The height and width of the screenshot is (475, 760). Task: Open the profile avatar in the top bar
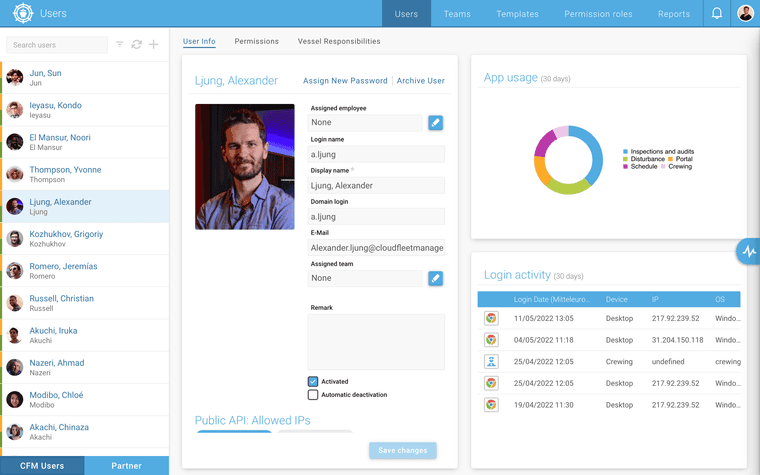[745, 13]
